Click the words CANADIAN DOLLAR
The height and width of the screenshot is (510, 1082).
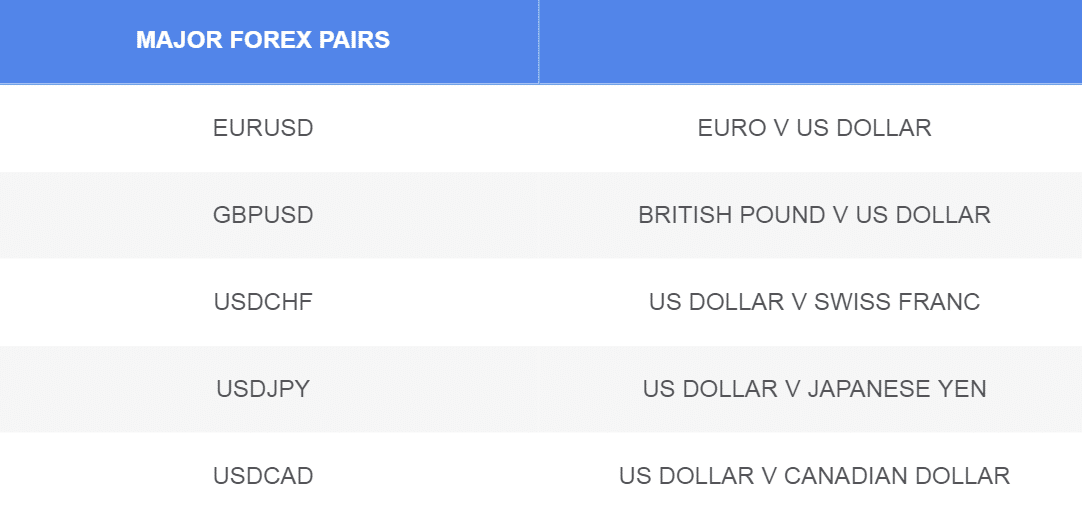(897, 476)
